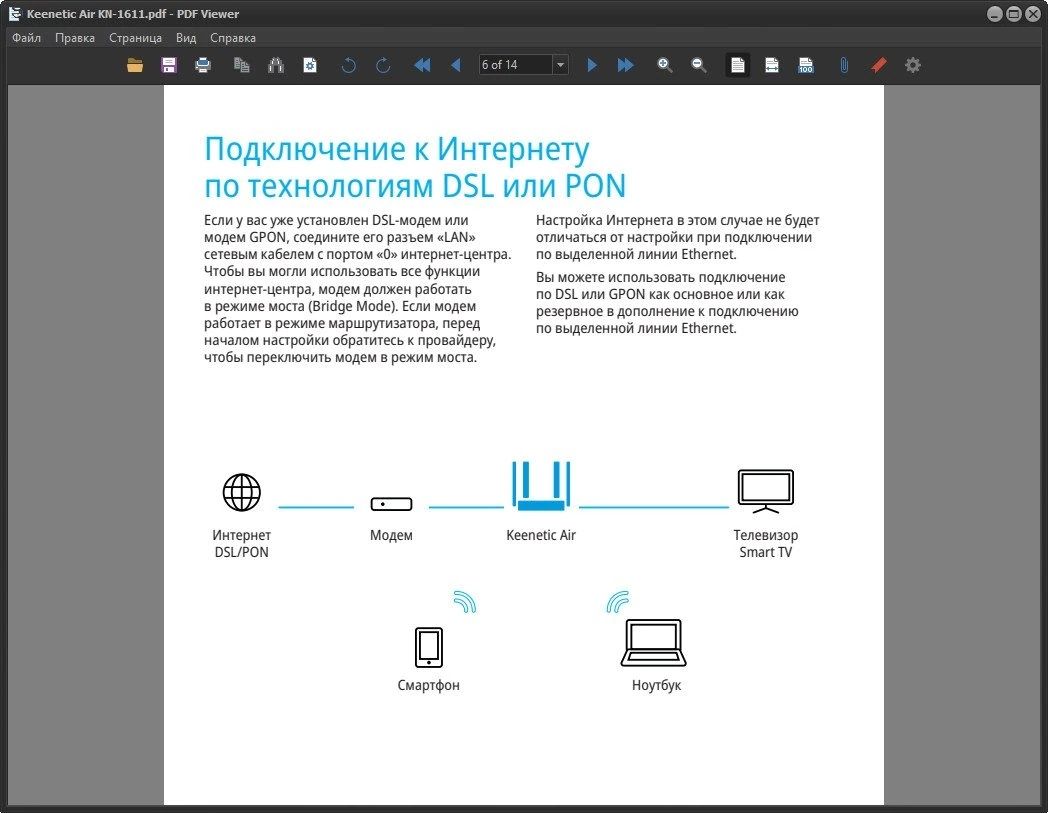Open search with the binoculars icon
1048x813 pixels.
click(276, 65)
